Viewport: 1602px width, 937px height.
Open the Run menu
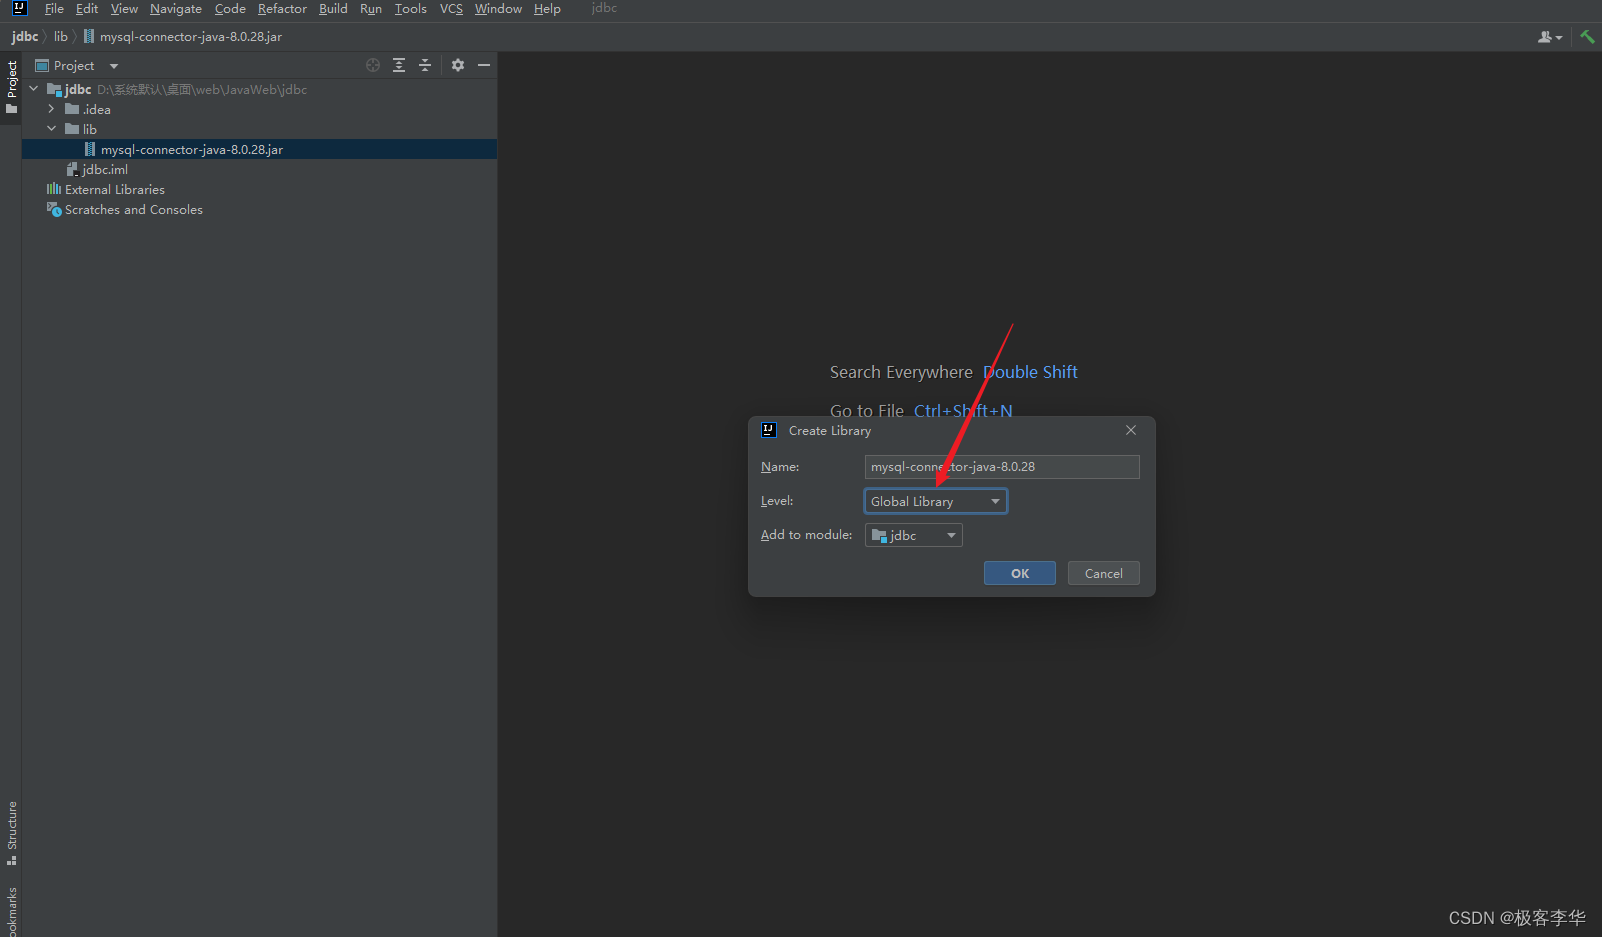[371, 9]
